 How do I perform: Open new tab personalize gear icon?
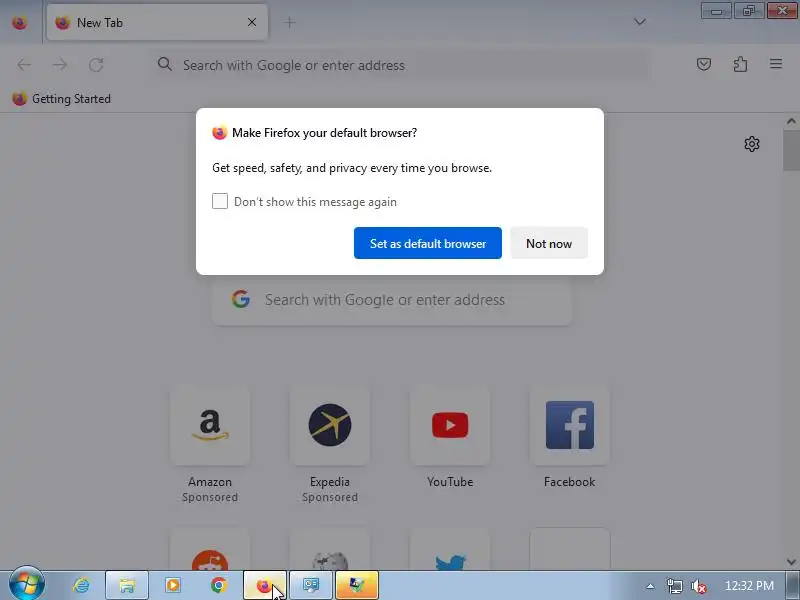pyautogui.click(x=752, y=144)
